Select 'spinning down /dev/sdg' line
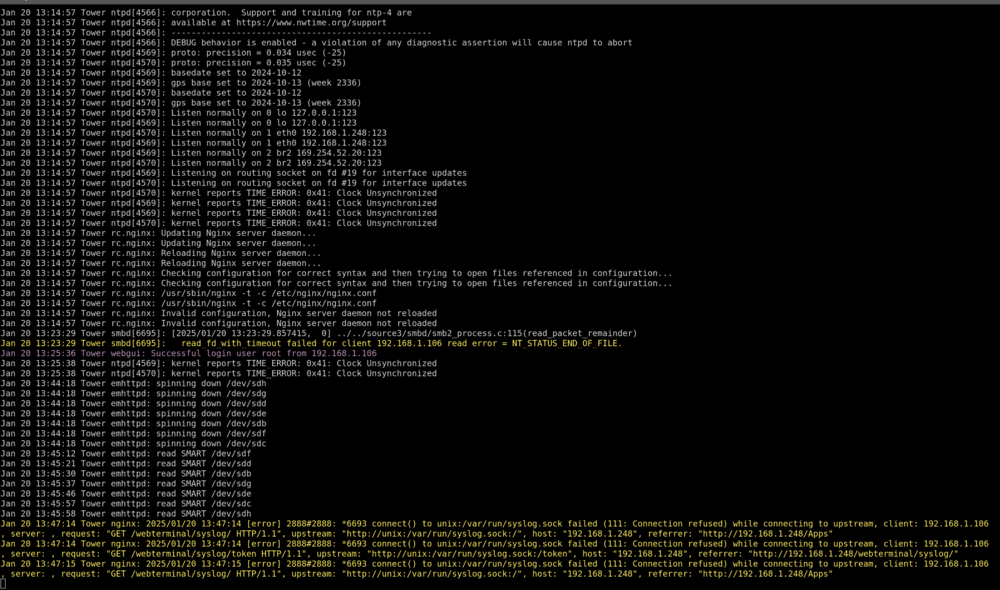Image resolution: width=1000 pixels, height=590 pixels. [x=133, y=394]
